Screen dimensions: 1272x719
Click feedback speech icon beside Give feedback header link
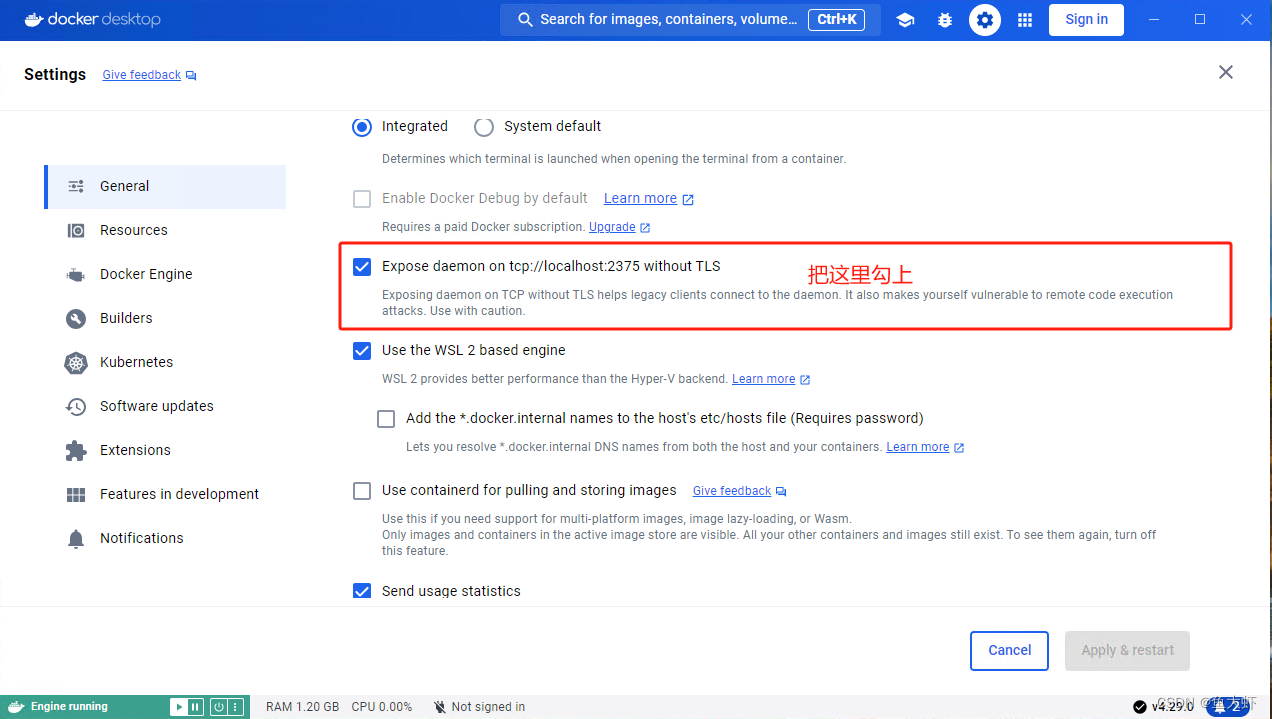[191, 76]
